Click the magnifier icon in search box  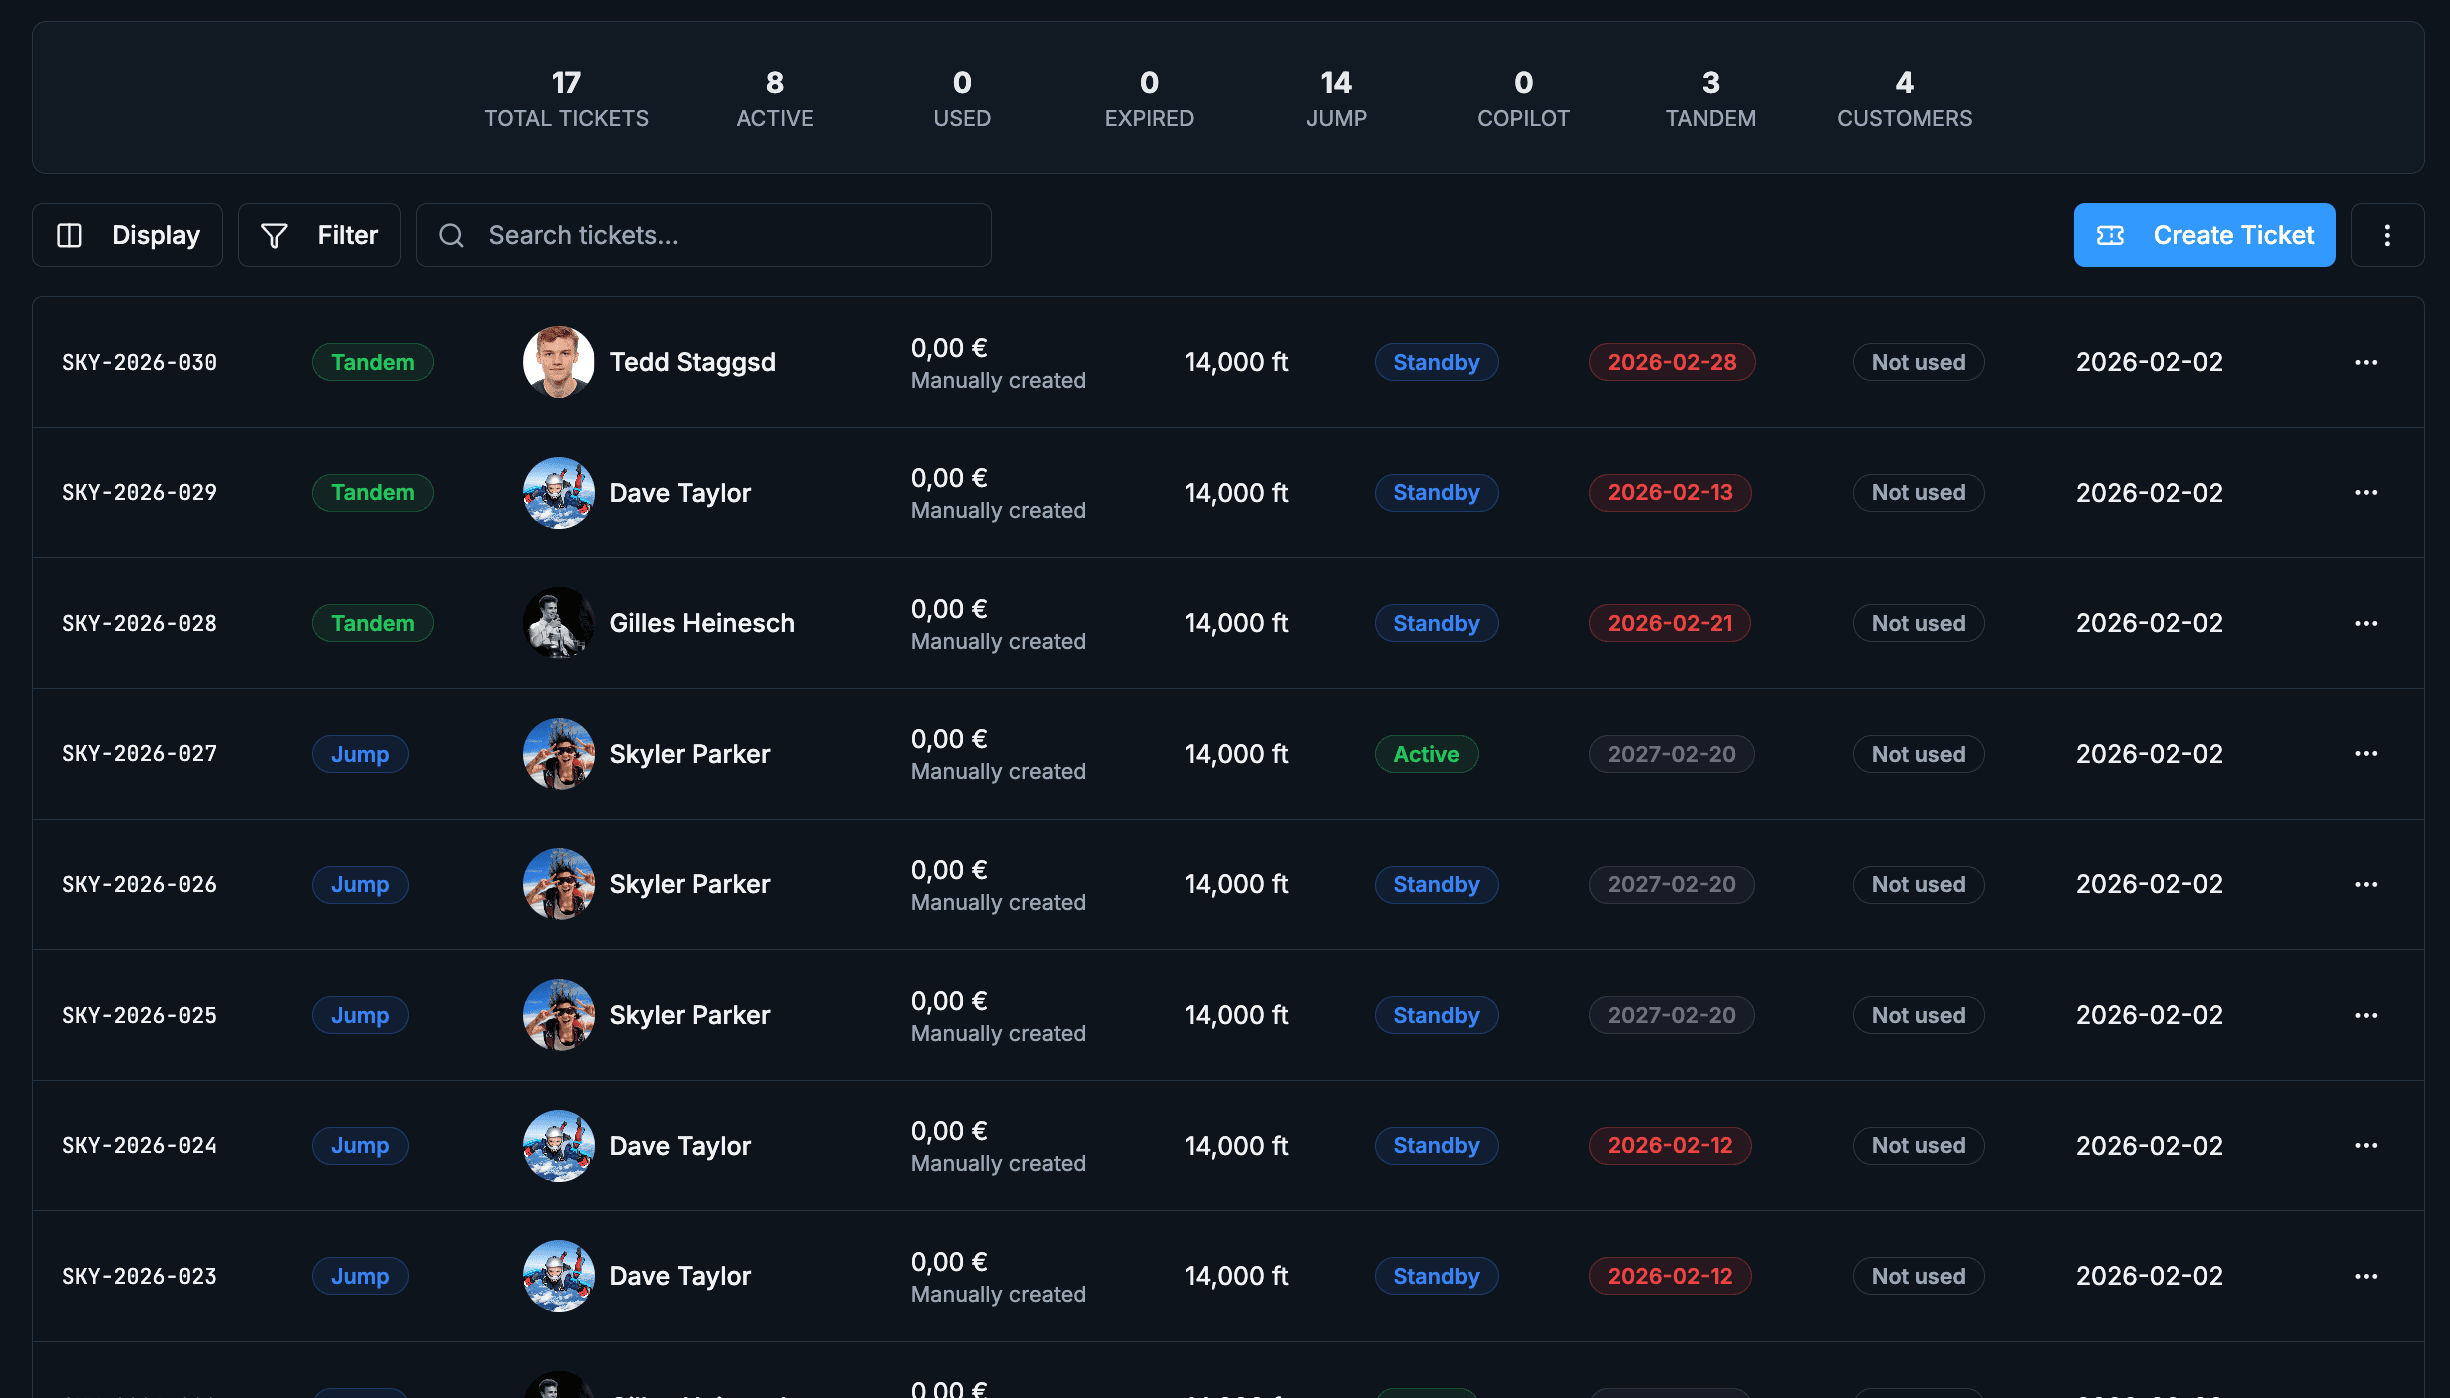(452, 235)
